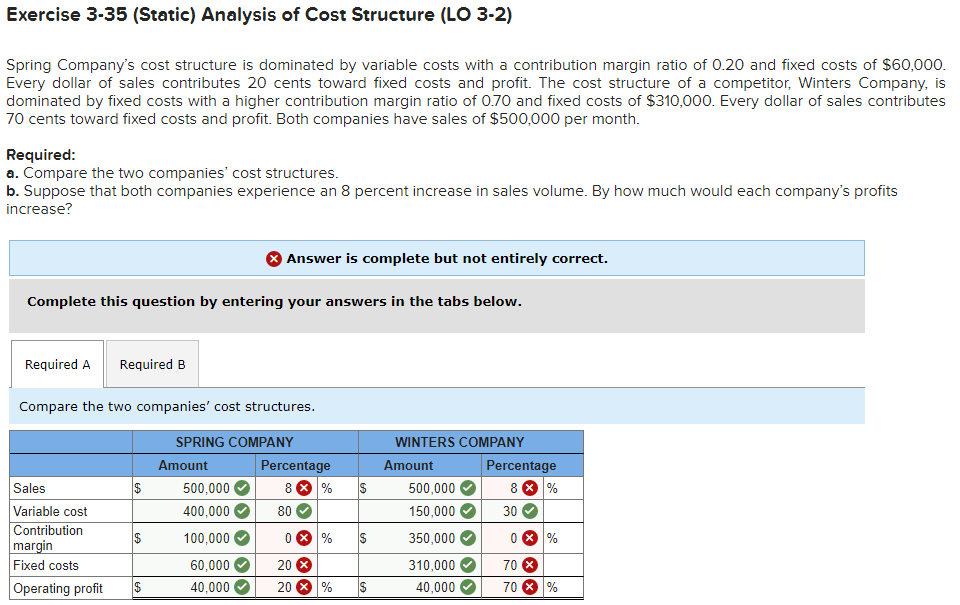Click the red X beside Winters operating profit percentage
The height and width of the screenshot is (605, 960).
pyautogui.click(x=530, y=588)
